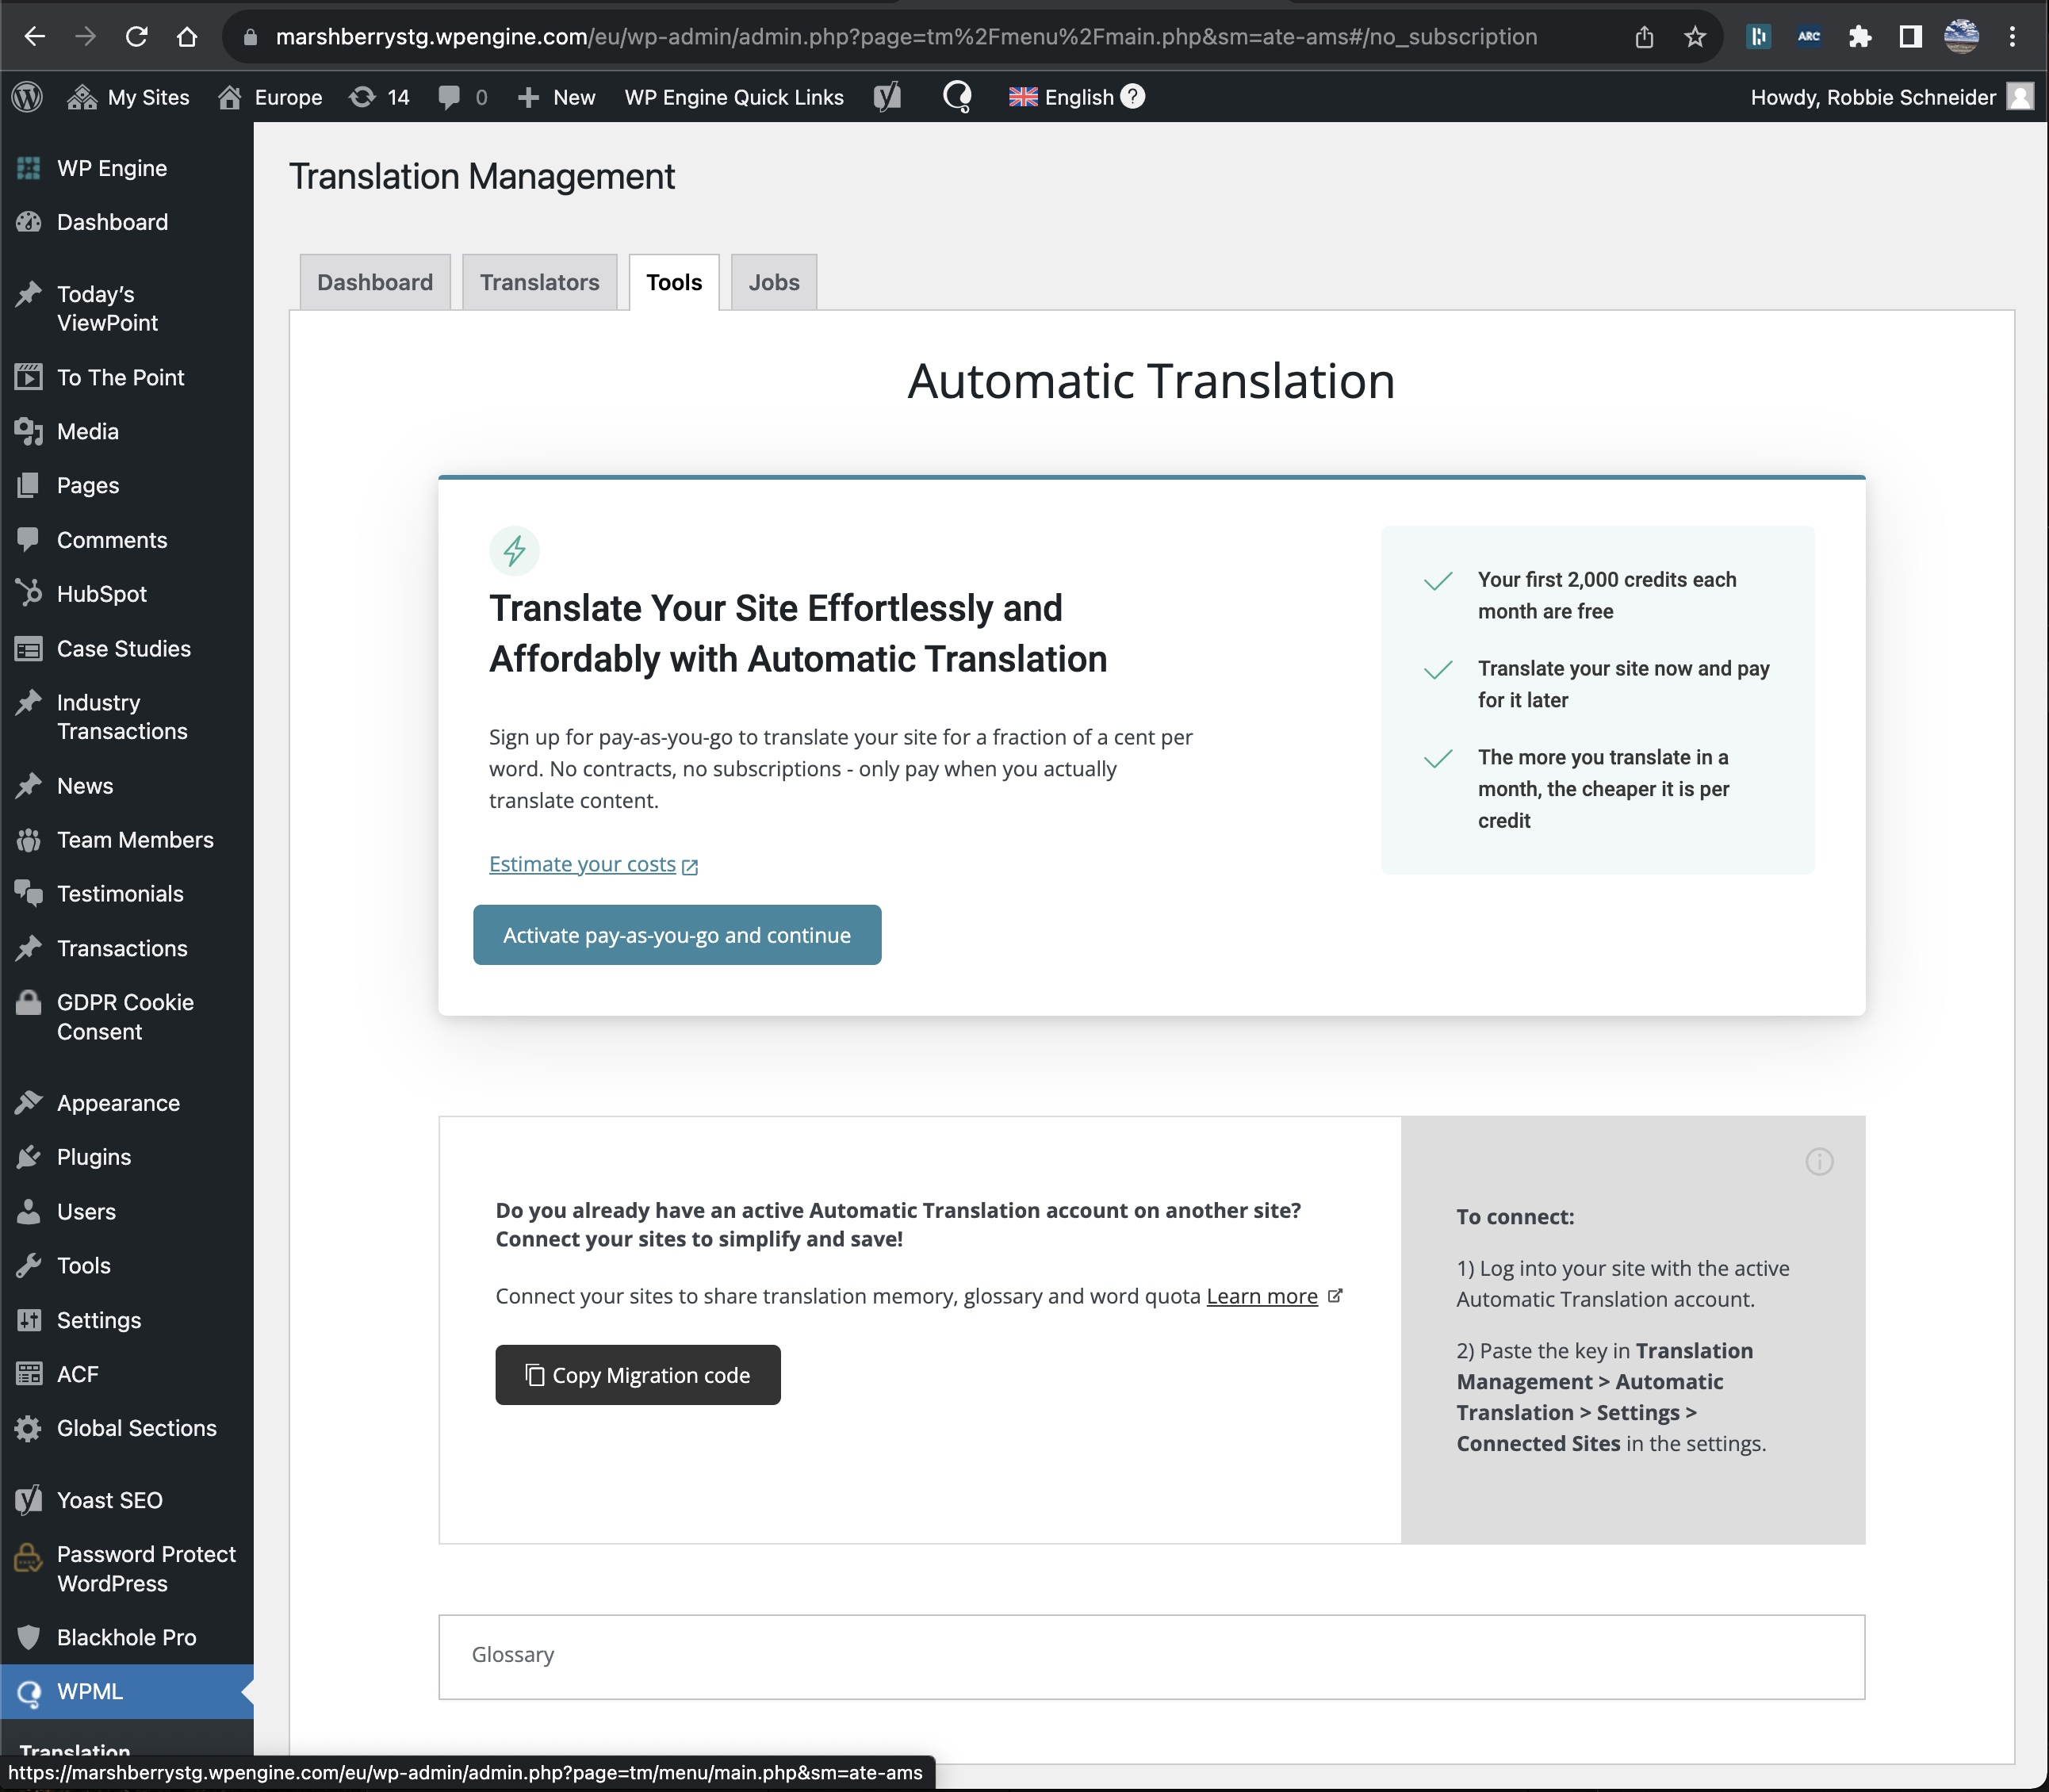Open WP Engine in sidebar
Image resolution: width=2049 pixels, height=1792 pixels.
click(x=127, y=168)
